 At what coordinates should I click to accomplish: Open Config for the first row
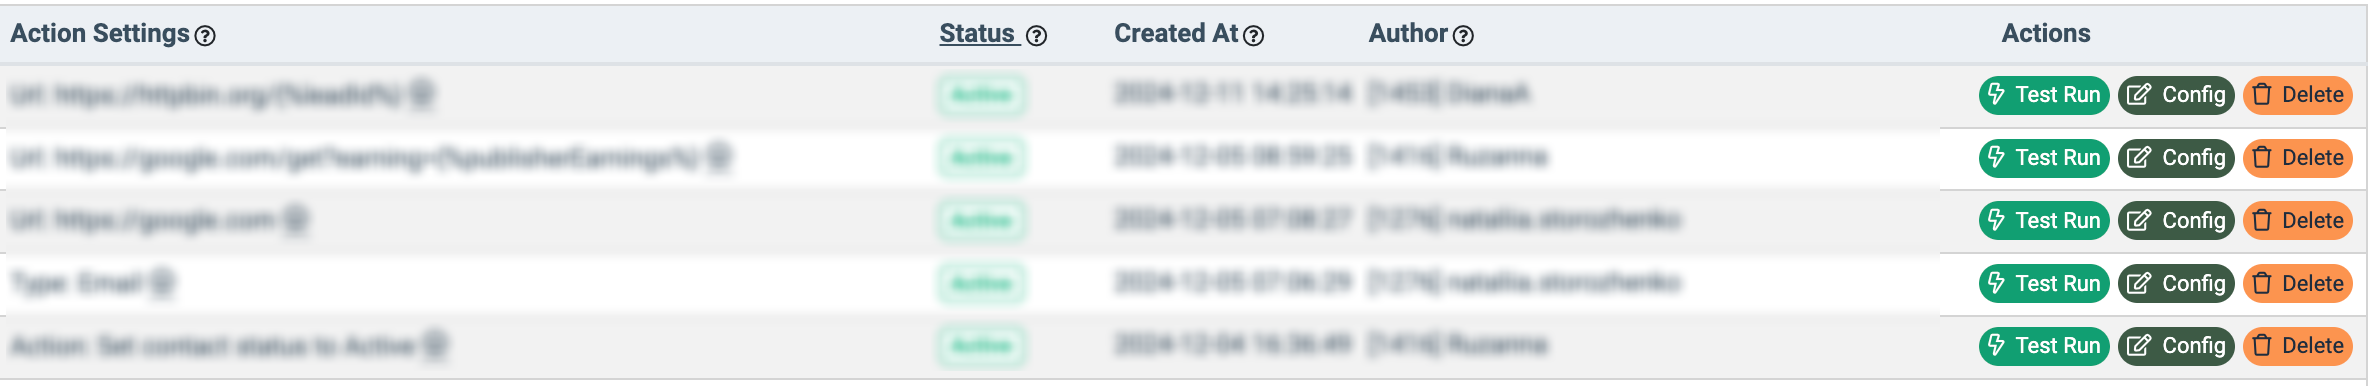[x=2176, y=95]
